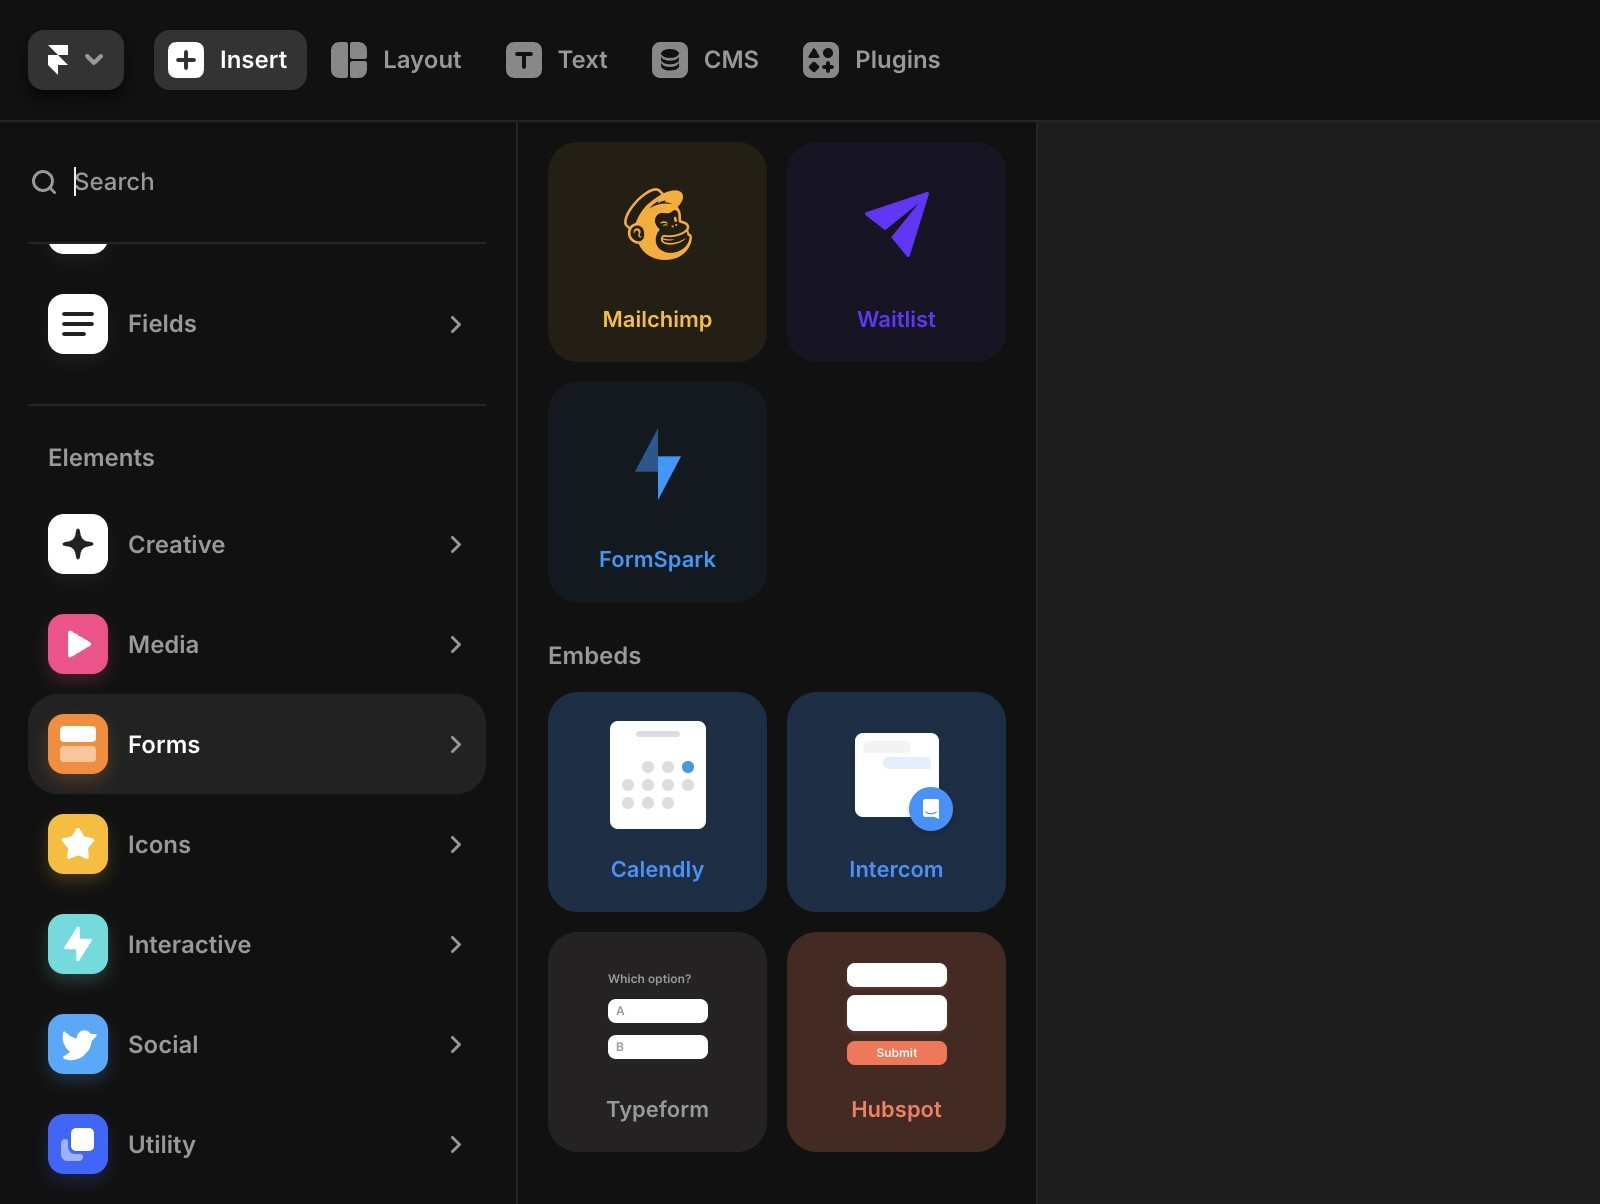This screenshot has height=1204, width=1600.
Task: Select the Utility category label
Action: [161, 1145]
